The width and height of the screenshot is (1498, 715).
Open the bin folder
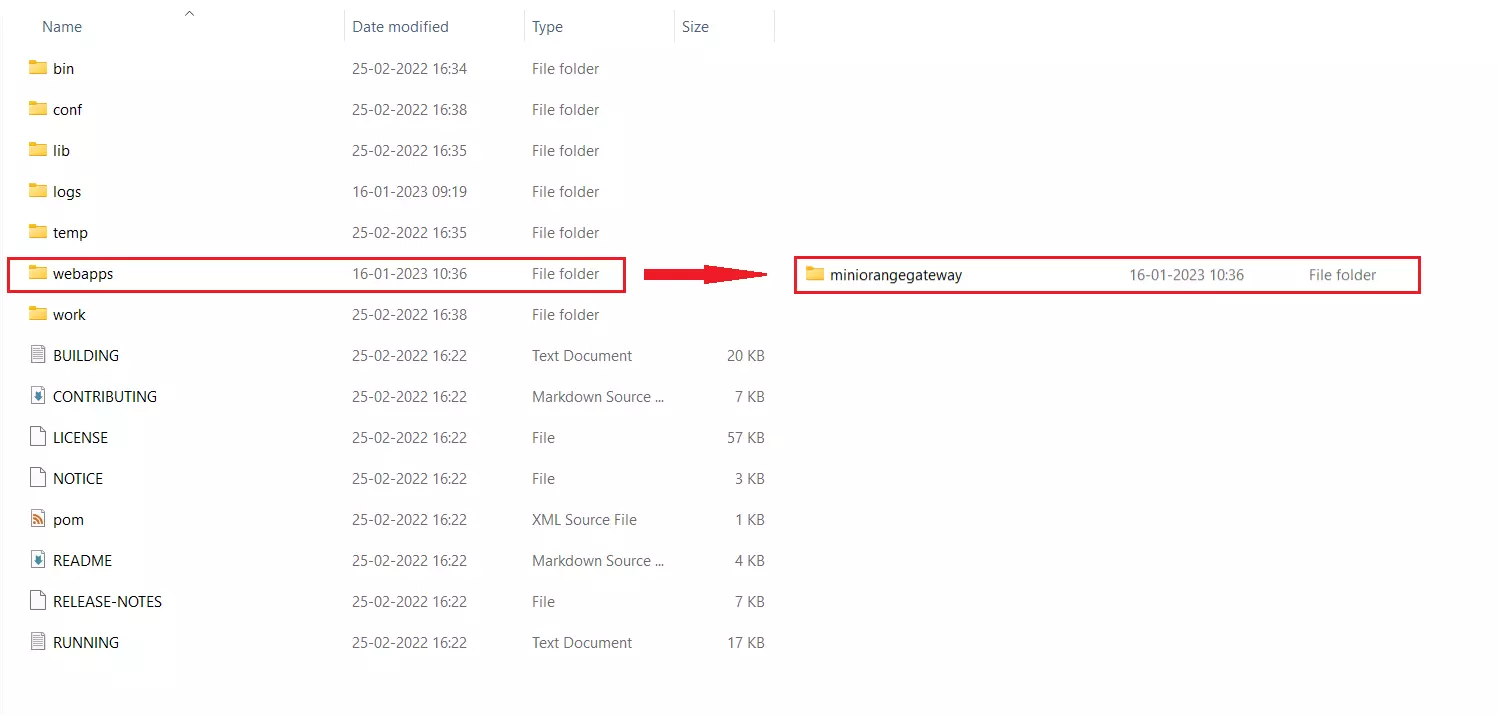click(63, 68)
